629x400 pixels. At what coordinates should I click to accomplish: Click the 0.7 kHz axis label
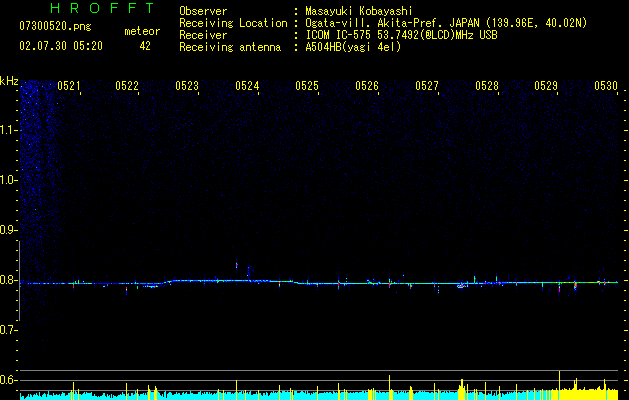[x=9, y=330]
